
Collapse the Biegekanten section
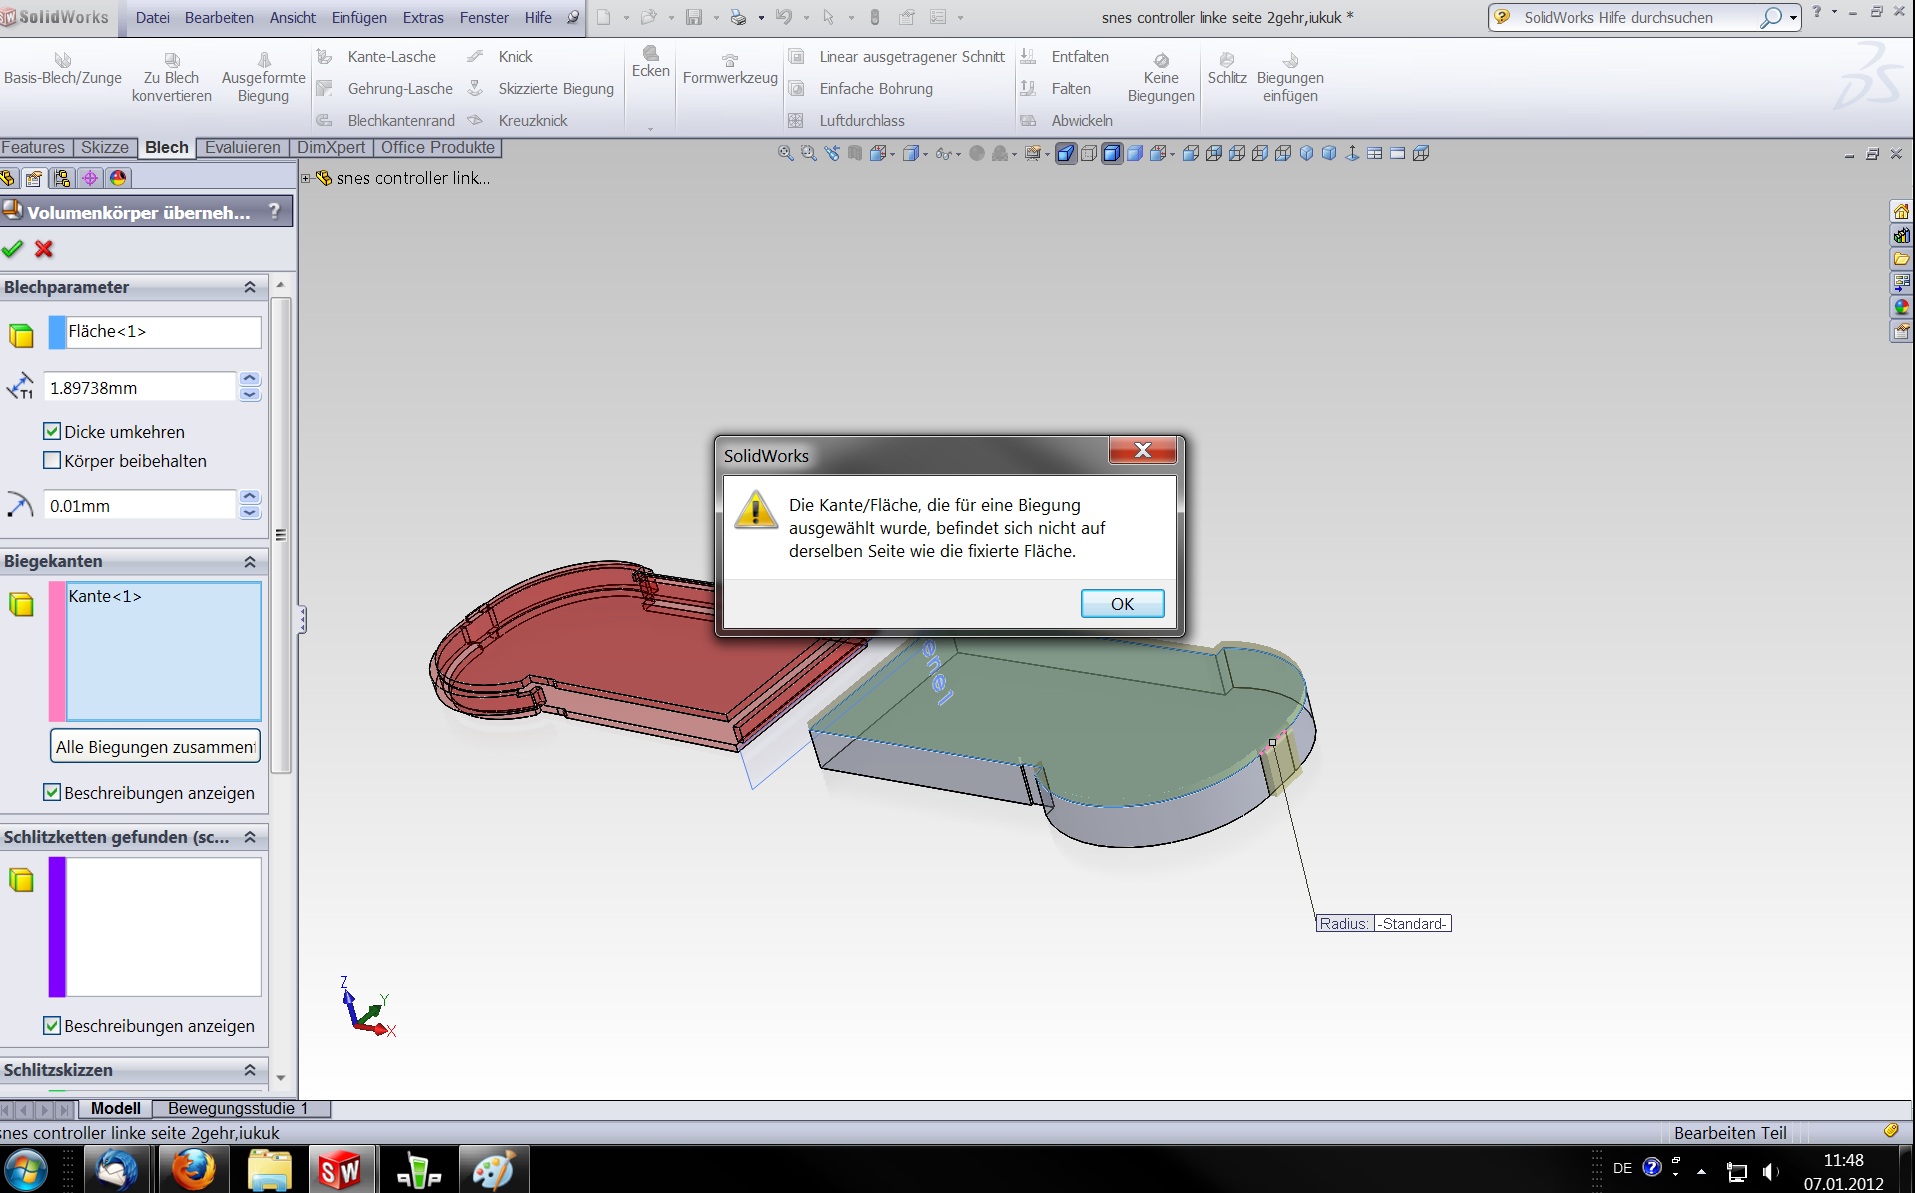coord(250,562)
